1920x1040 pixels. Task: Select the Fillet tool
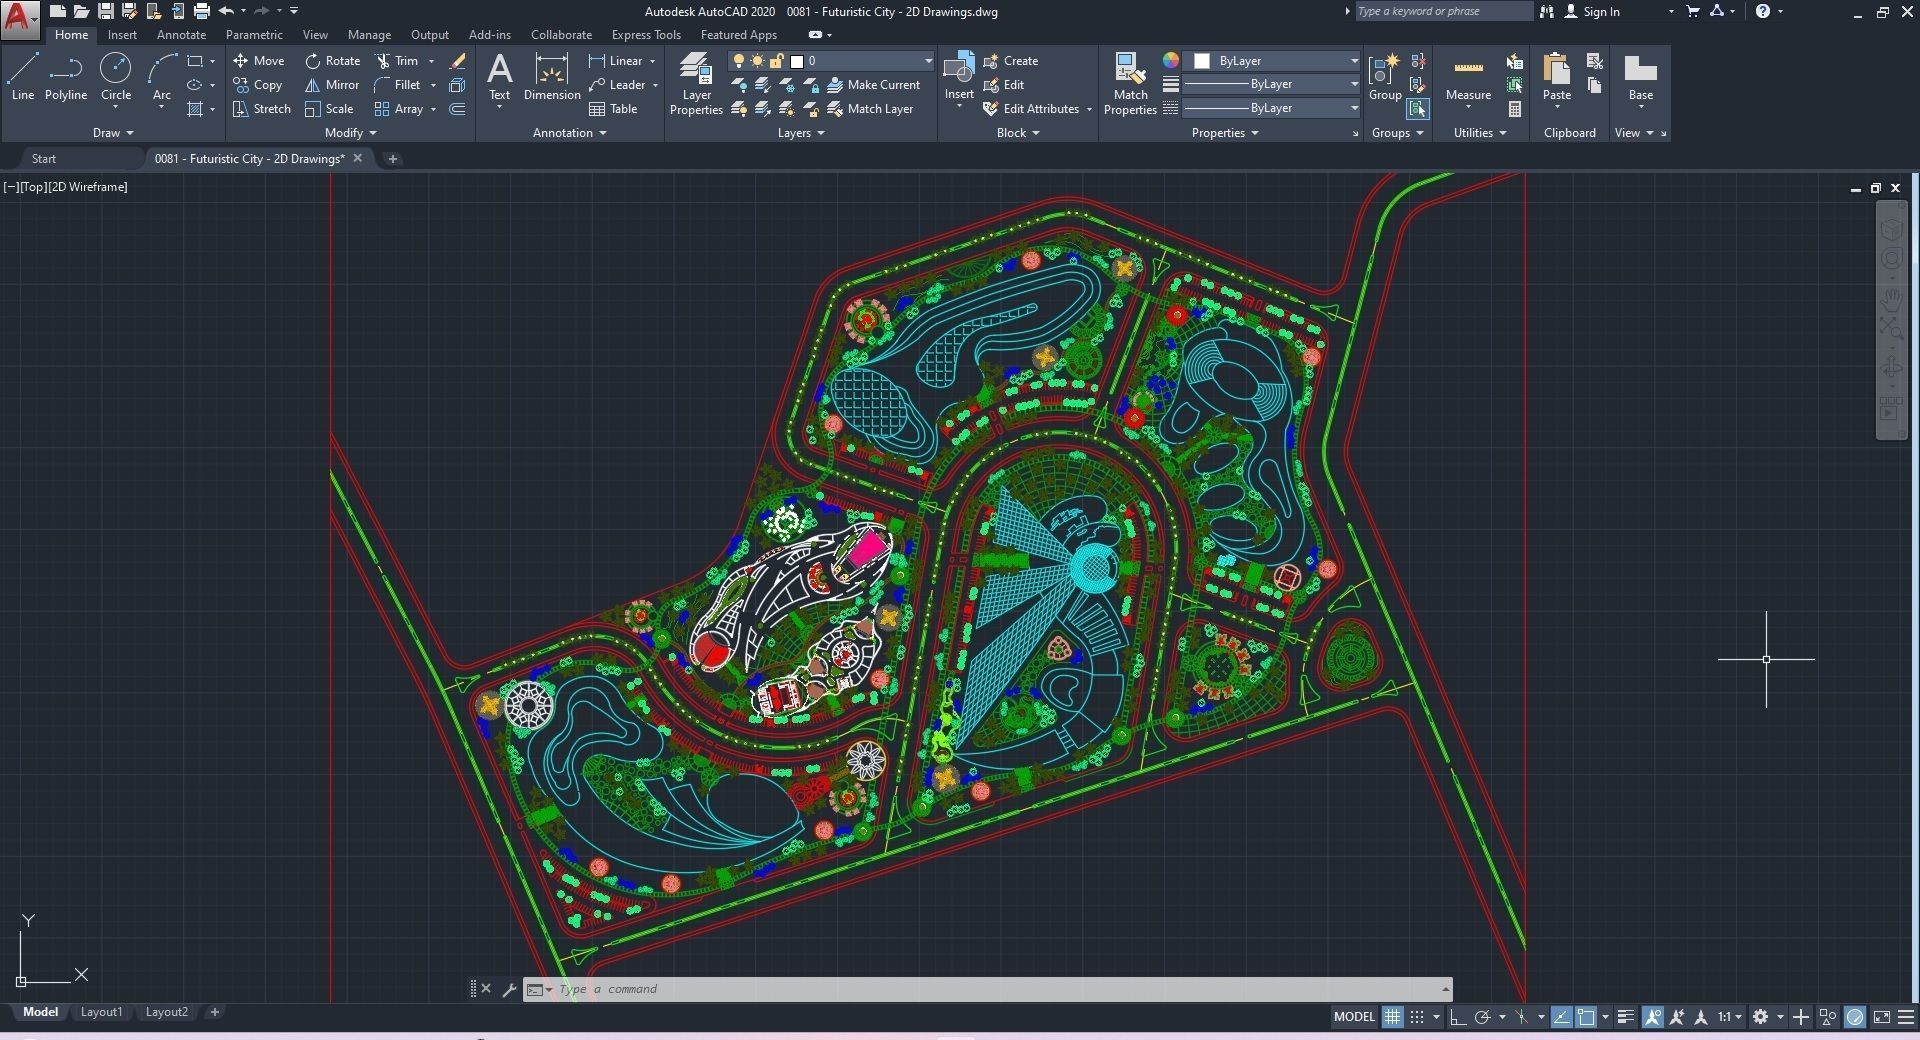tap(398, 85)
